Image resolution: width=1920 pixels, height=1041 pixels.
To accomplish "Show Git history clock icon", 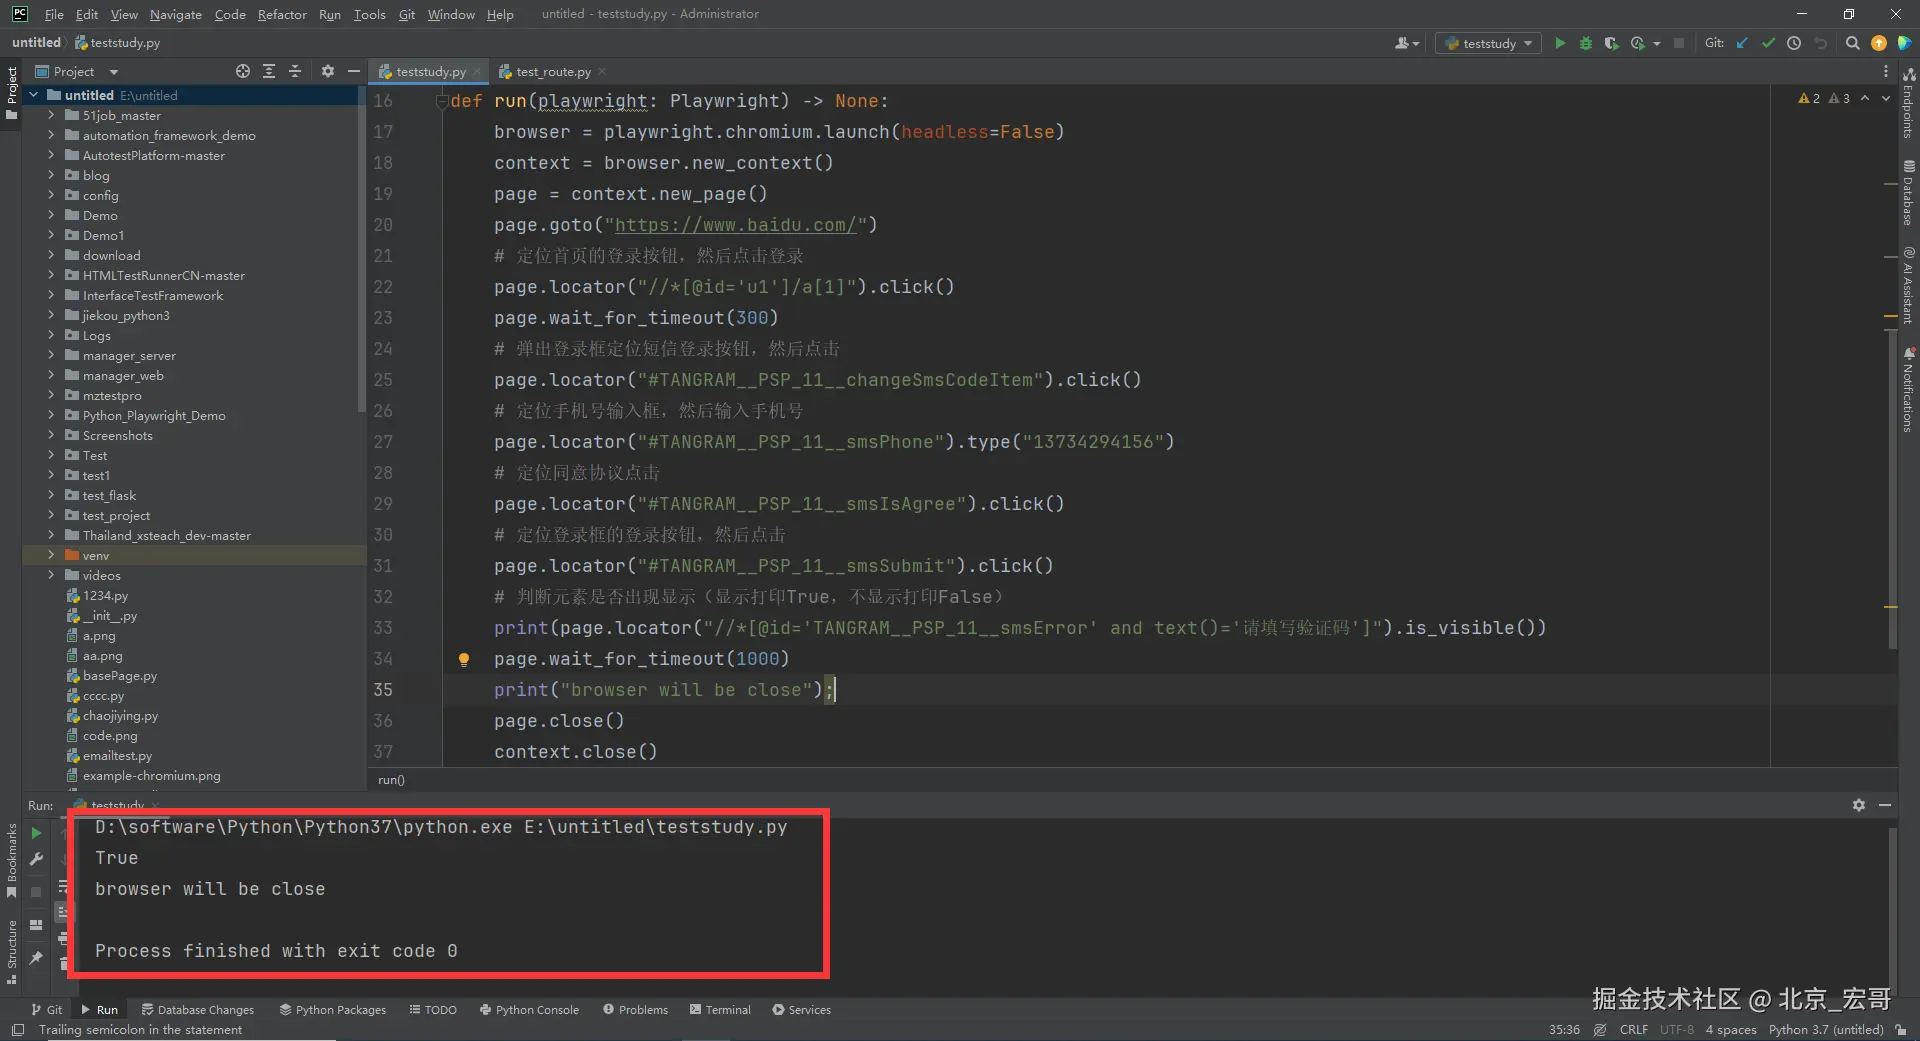I will click(1794, 43).
